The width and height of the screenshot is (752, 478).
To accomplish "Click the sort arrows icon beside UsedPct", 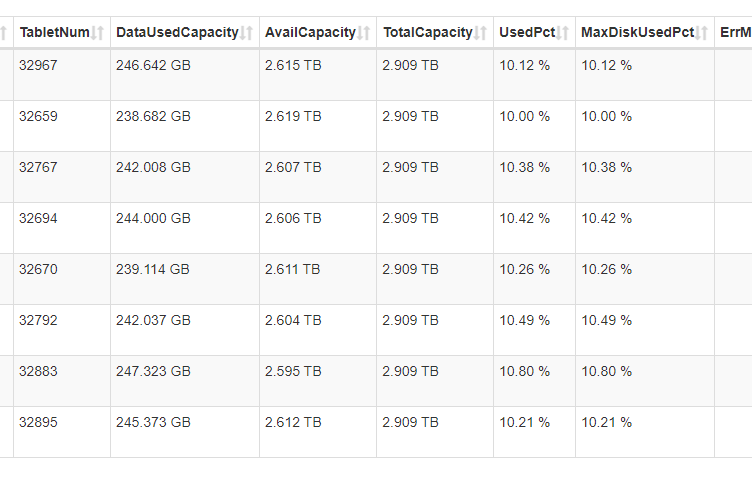I will click(x=564, y=33).
